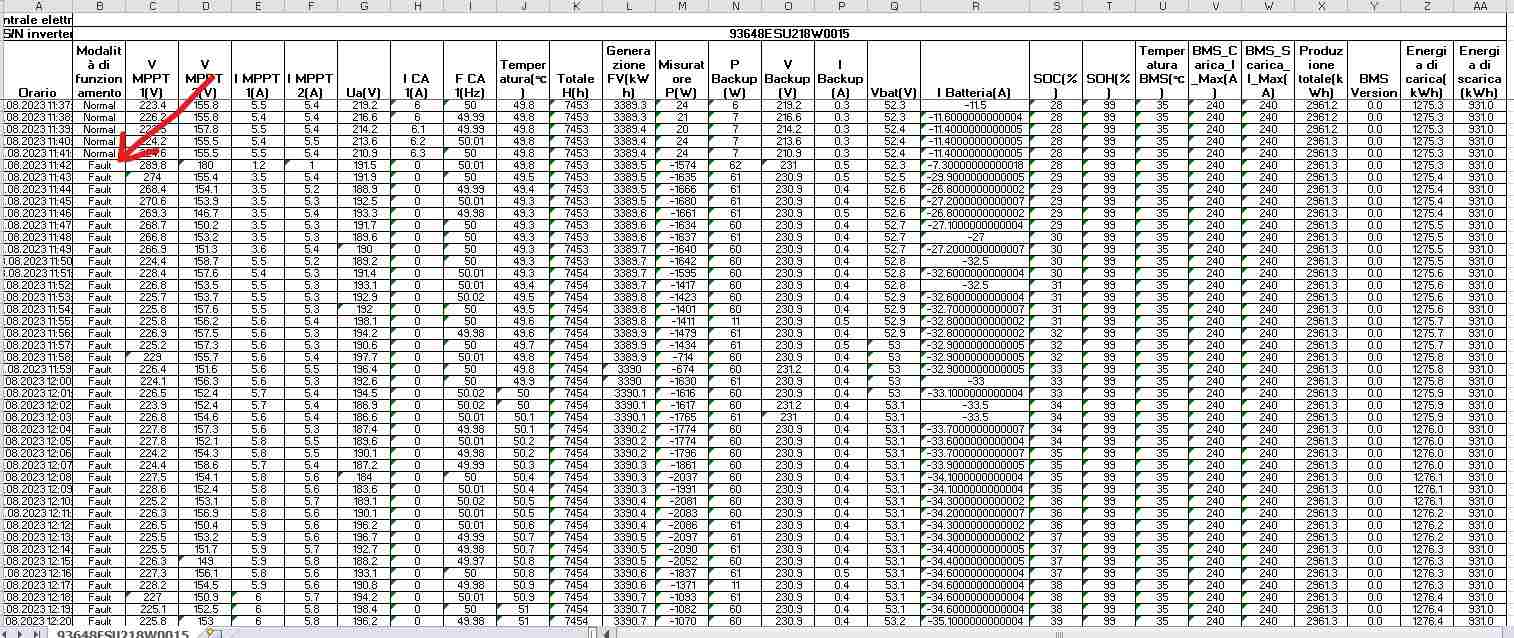Image resolution: width=1514 pixels, height=638 pixels.
Task: Click the 'BMS Version' header cell
Action: pos(1374,69)
